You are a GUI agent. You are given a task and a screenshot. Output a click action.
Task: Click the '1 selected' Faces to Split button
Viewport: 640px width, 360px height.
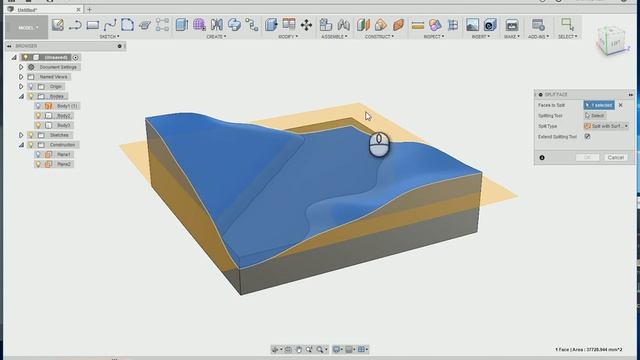[599, 105]
